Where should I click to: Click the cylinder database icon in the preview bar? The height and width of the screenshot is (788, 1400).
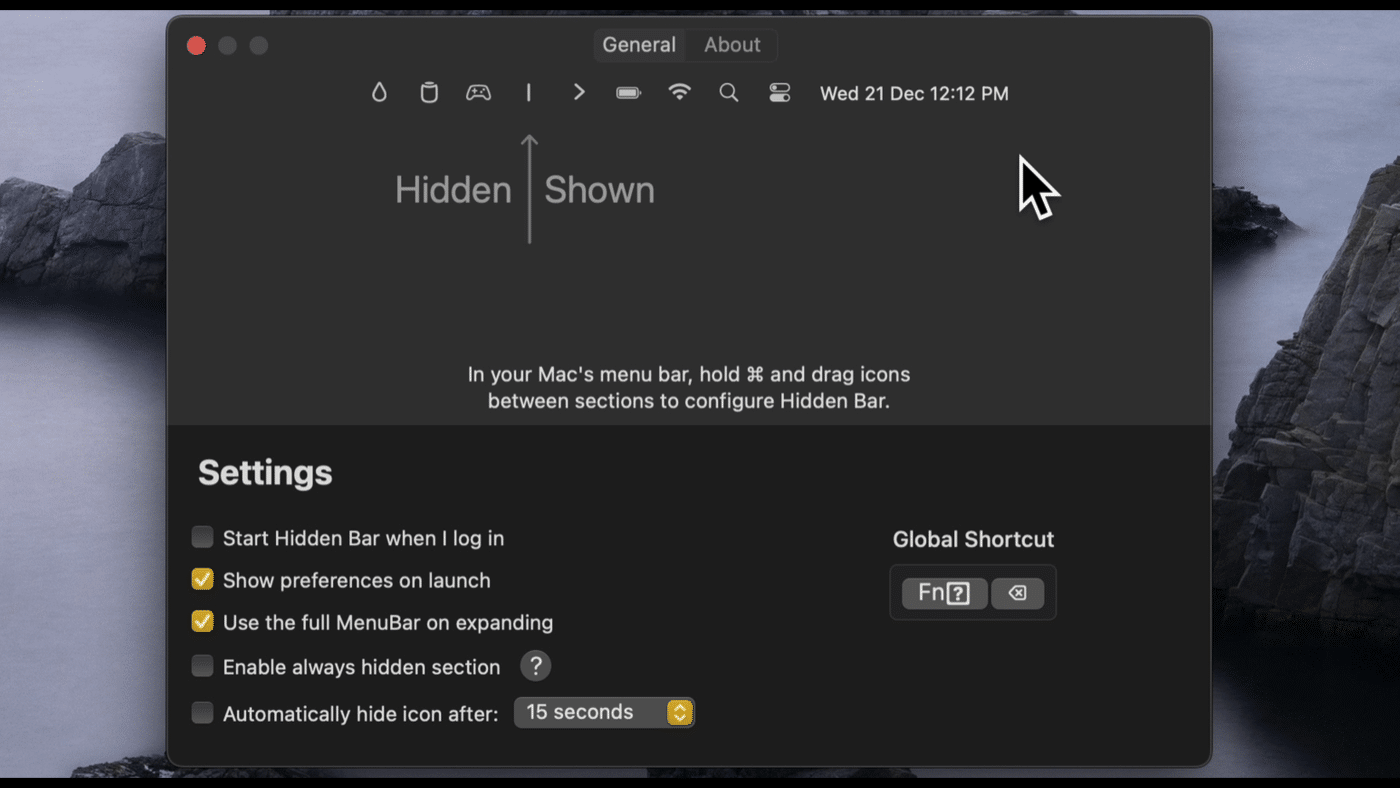click(x=429, y=93)
